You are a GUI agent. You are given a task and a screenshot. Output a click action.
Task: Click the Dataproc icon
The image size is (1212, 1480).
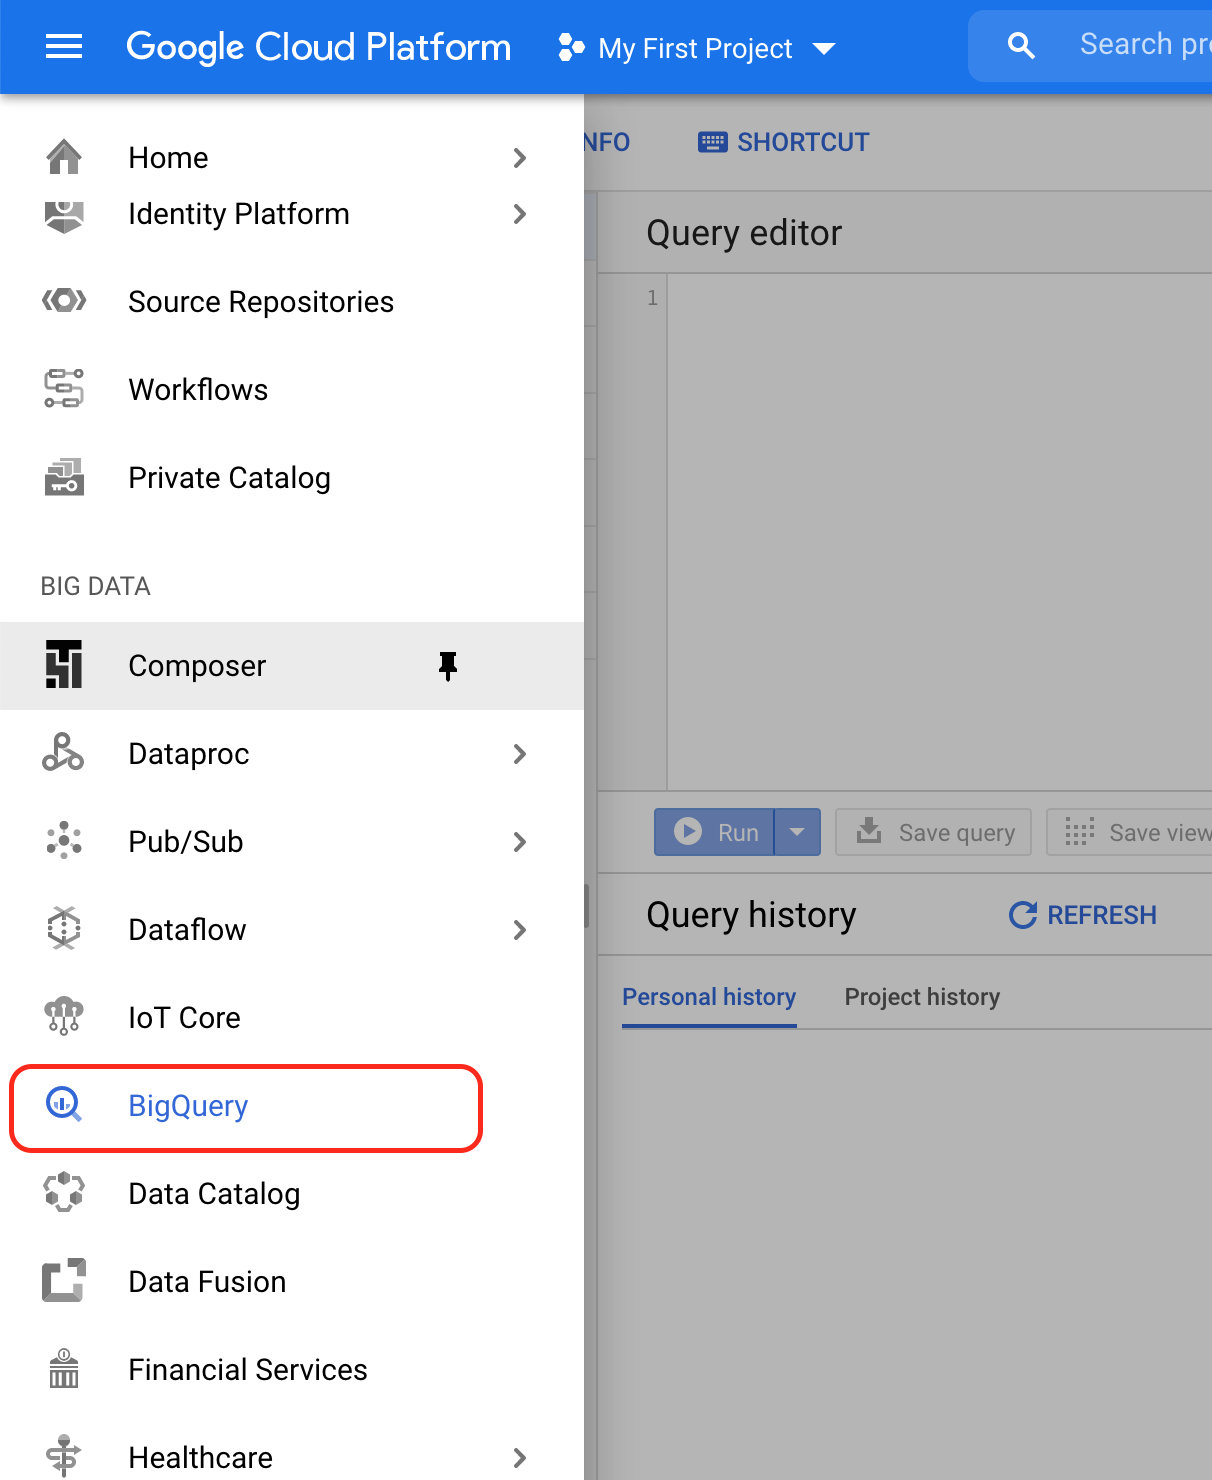[x=64, y=753]
